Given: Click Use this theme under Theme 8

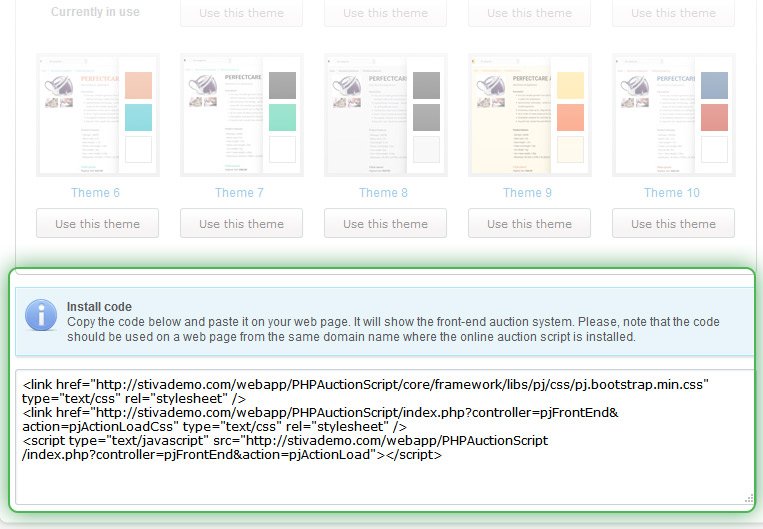Looking at the screenshot, I should click(x=385, y=223).
